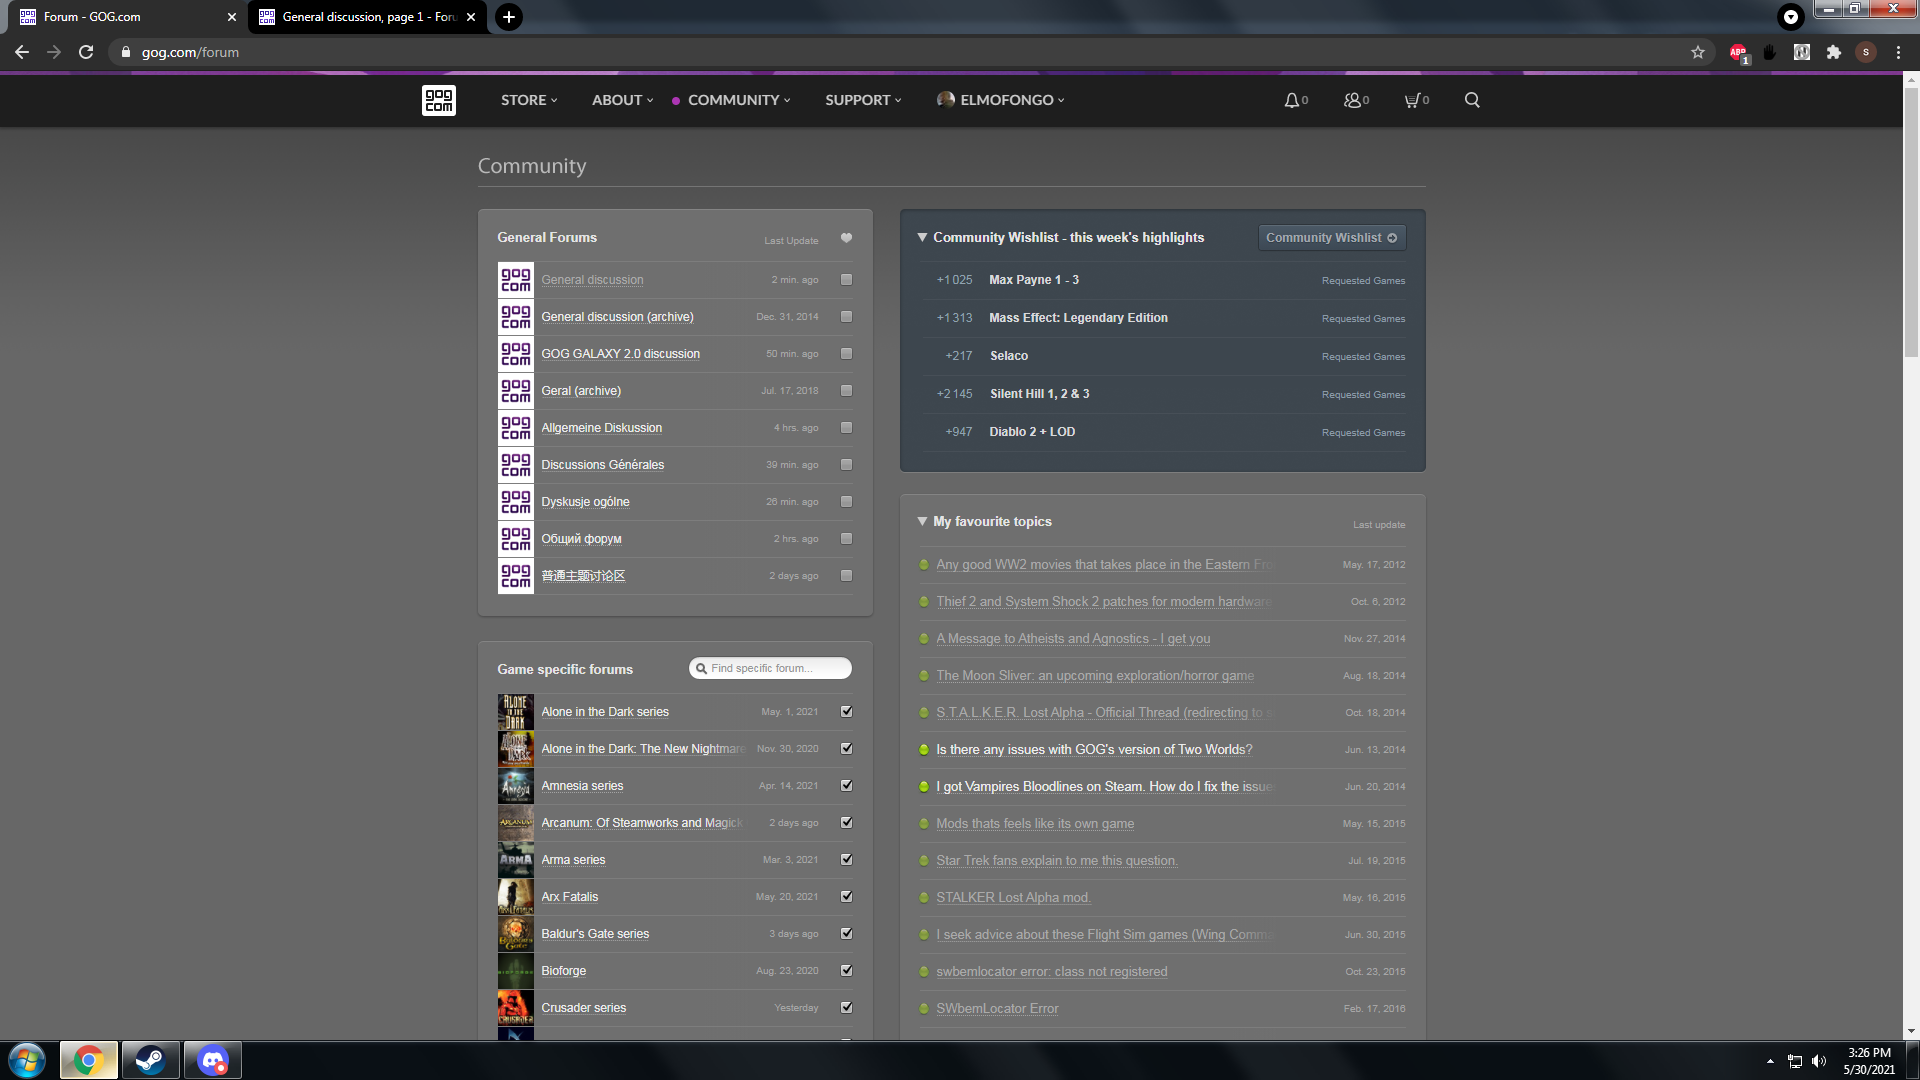Open the Arcanum: Of Steamworks and Magick forum
Image resolution: width=1920 pixels, height=1080 pixels.
(642, 823)
